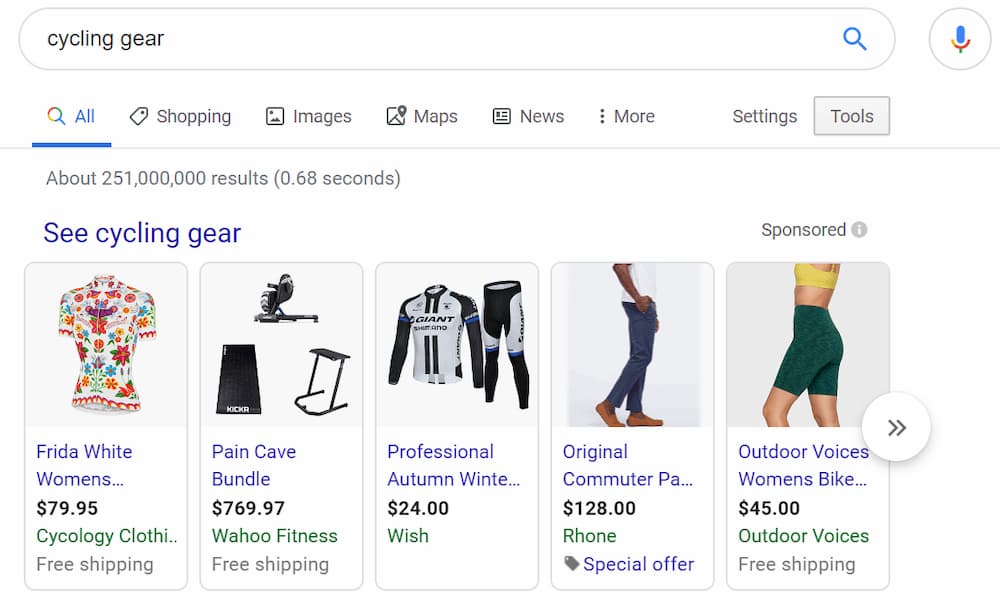
Task: Click the green Outdoor Voices seller name
Action: [804, 536]
